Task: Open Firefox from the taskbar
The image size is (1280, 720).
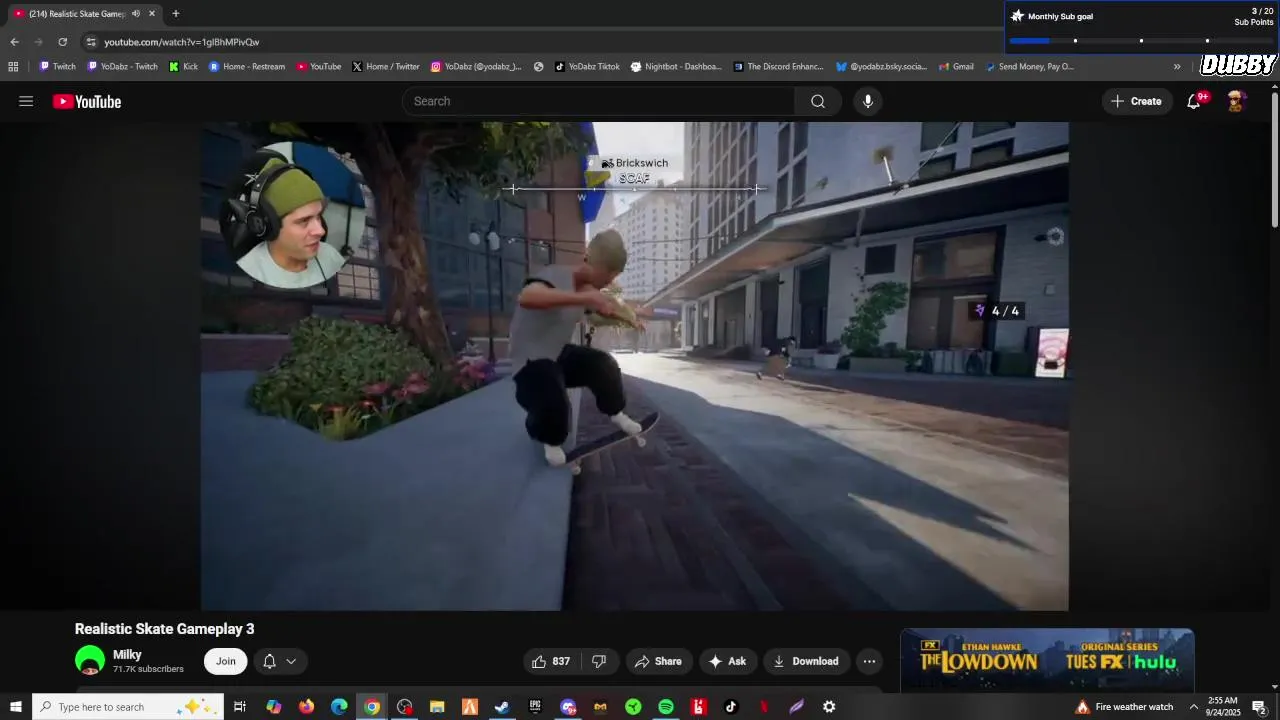Action: (306, 707)
